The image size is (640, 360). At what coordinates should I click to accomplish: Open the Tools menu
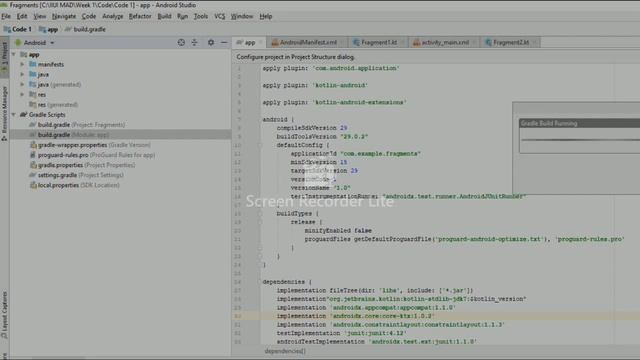[201, 16]
